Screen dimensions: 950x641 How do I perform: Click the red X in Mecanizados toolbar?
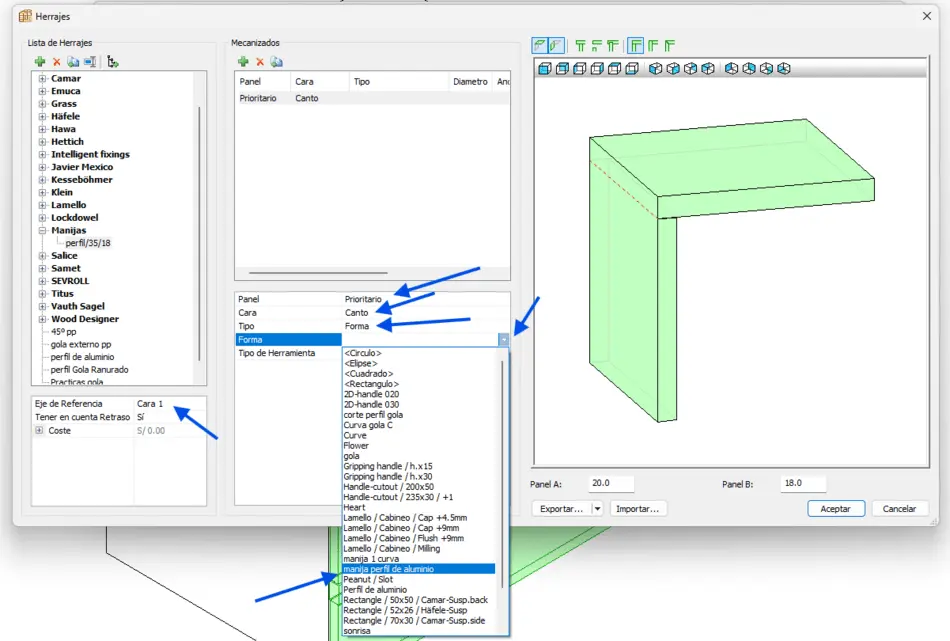[260, 62]
